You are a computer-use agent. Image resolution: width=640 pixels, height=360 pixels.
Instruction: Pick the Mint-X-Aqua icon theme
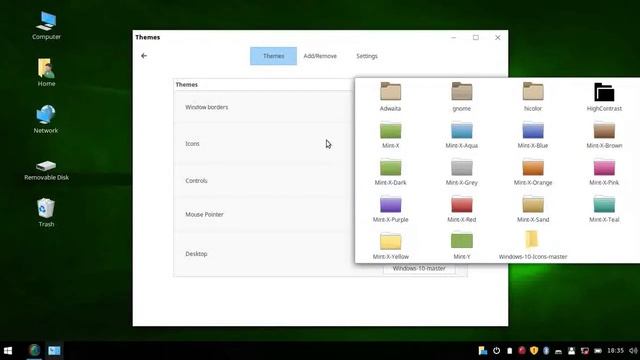(x=462, y=135)
